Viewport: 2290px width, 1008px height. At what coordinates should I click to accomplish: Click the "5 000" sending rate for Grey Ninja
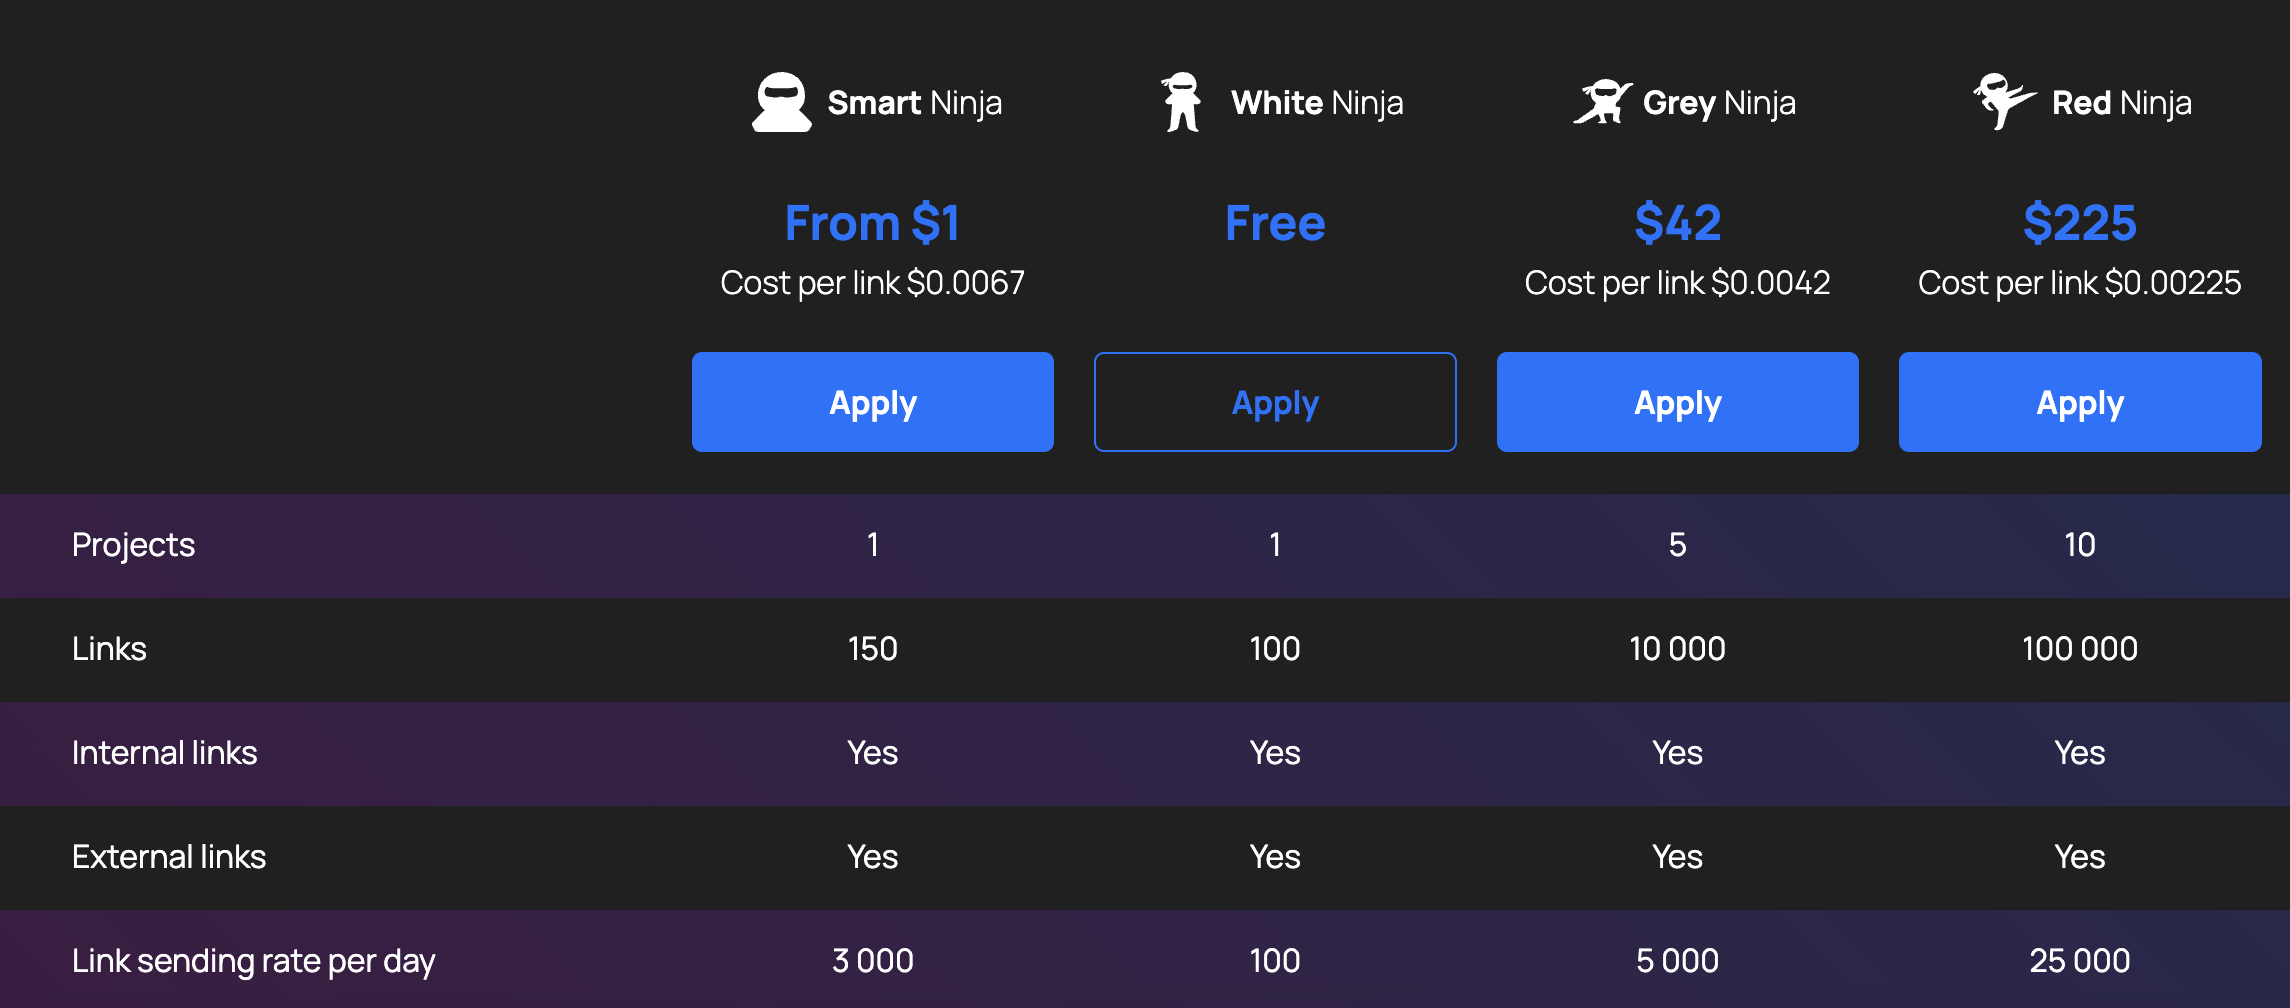point(1677,961)
